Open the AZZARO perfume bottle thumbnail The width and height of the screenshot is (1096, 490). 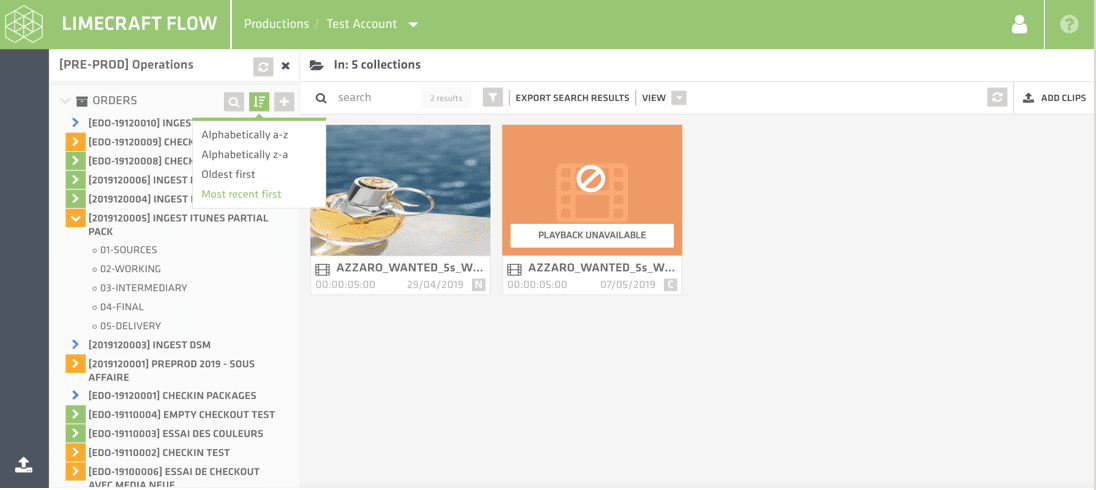(401, 190)
